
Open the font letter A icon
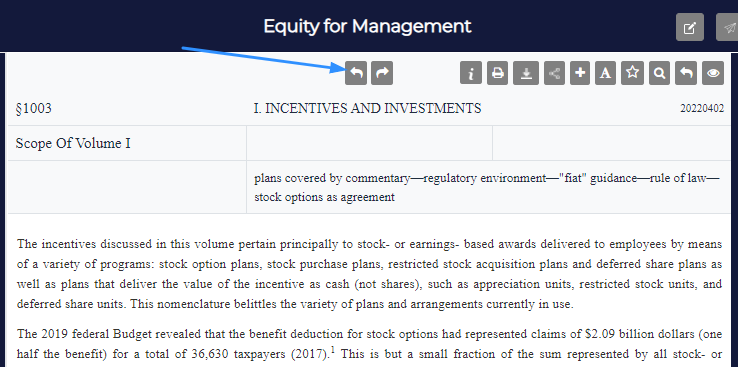click(x=605, y=73)
